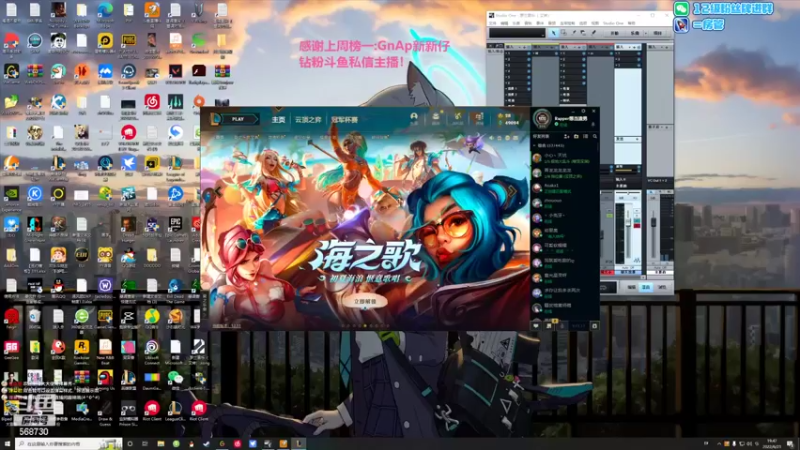Click the 浏览 view button in Studio One

coord(662,287)
